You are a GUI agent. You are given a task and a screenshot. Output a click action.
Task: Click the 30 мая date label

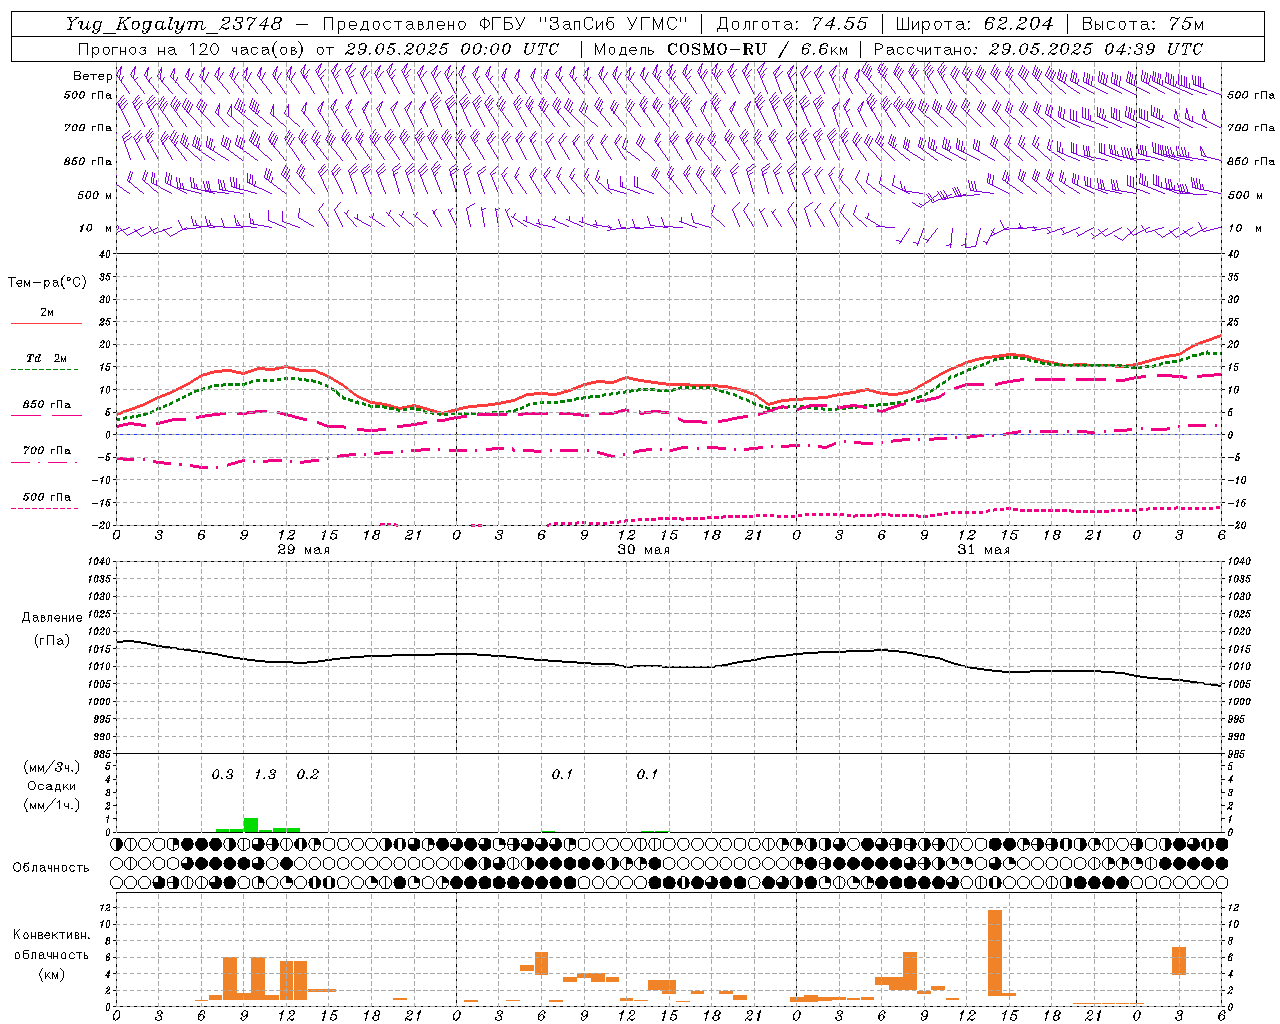643,550
